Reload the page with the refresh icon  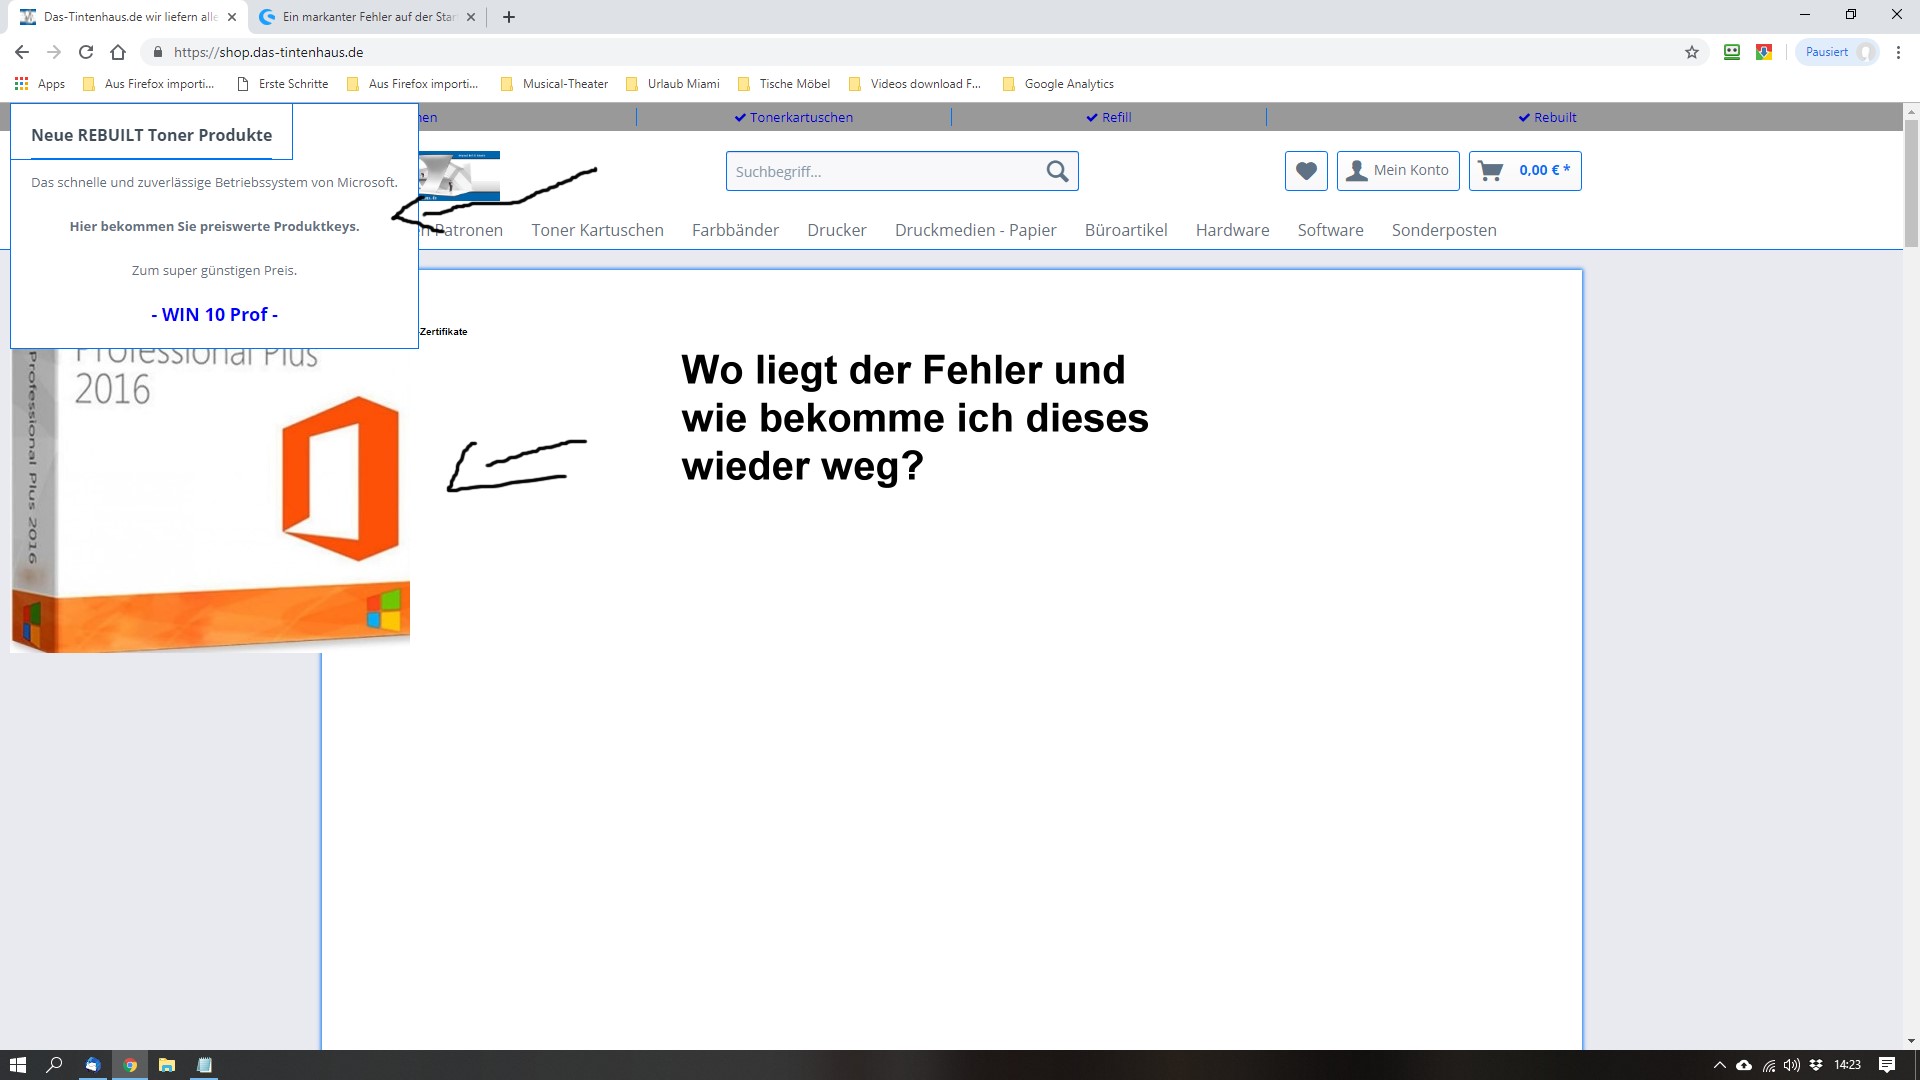tap(86, 52)
